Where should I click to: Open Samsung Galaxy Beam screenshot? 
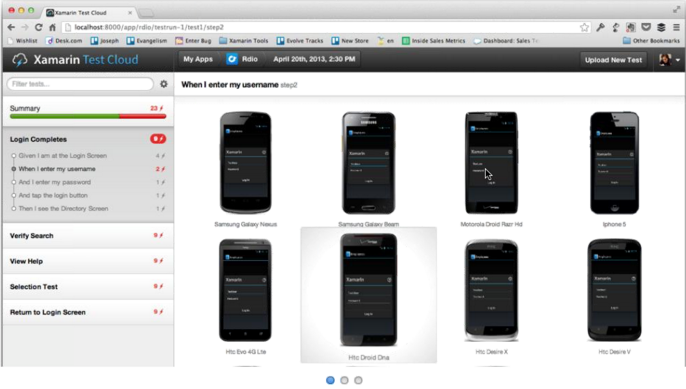click(368, 163)
